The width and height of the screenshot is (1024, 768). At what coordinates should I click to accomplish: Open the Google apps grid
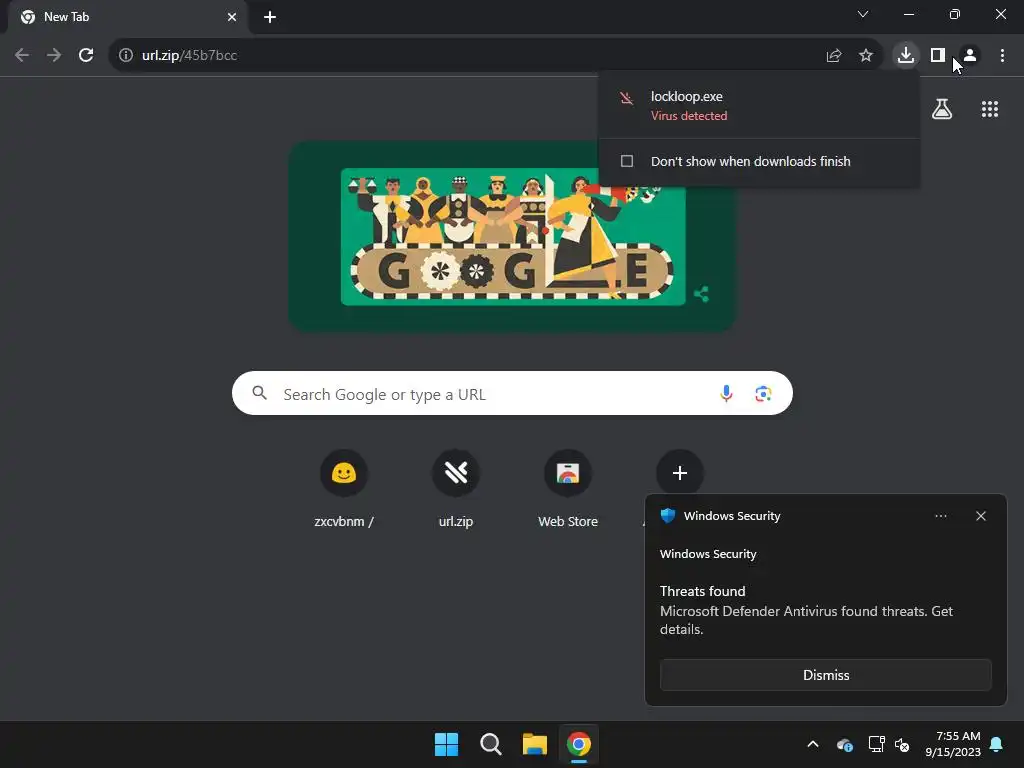(x=990, y=109)
